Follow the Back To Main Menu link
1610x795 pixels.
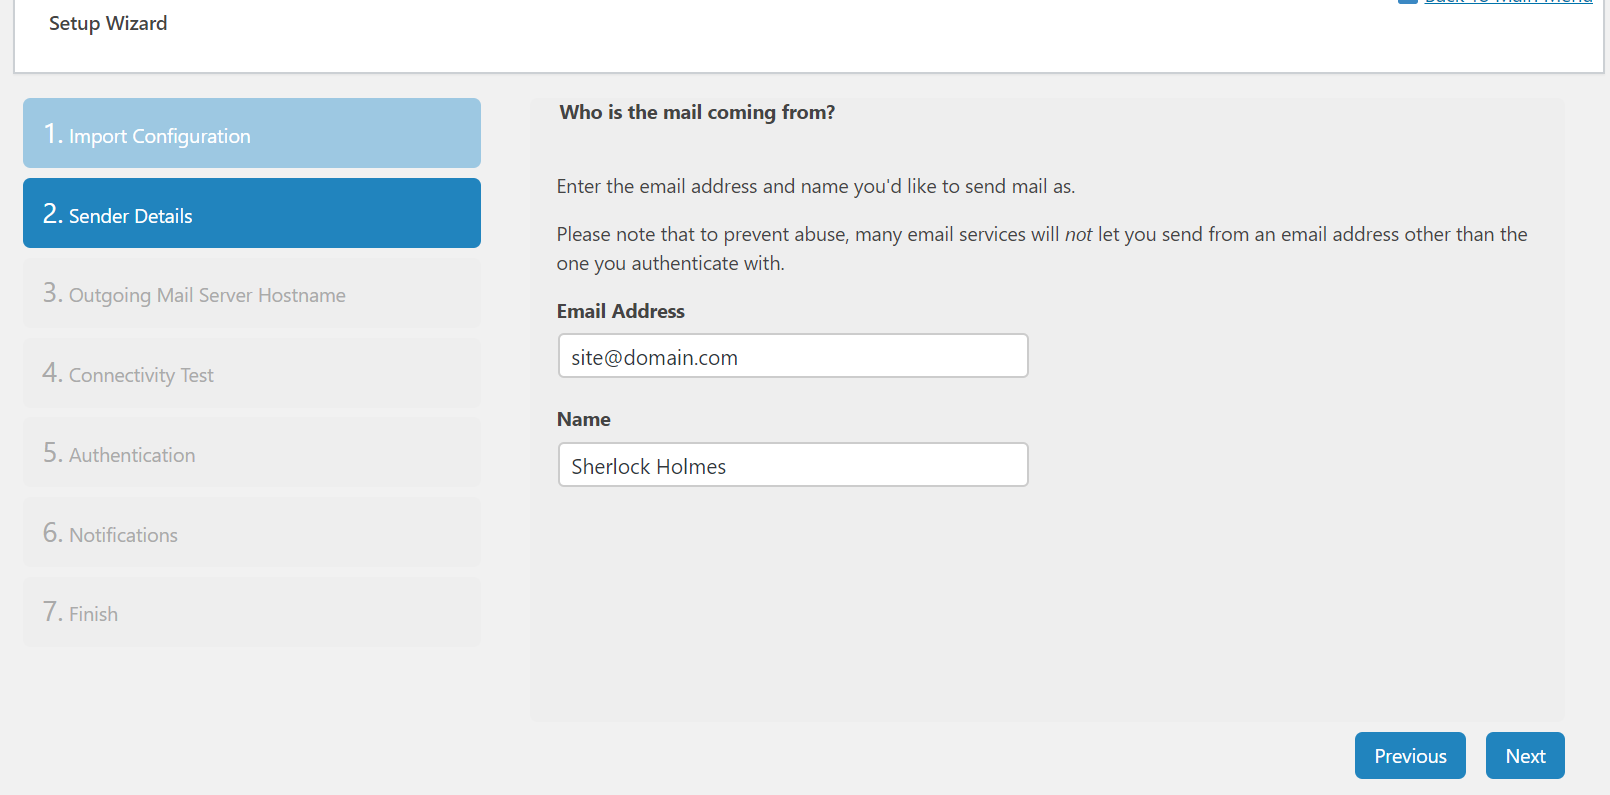[1508, 2]
